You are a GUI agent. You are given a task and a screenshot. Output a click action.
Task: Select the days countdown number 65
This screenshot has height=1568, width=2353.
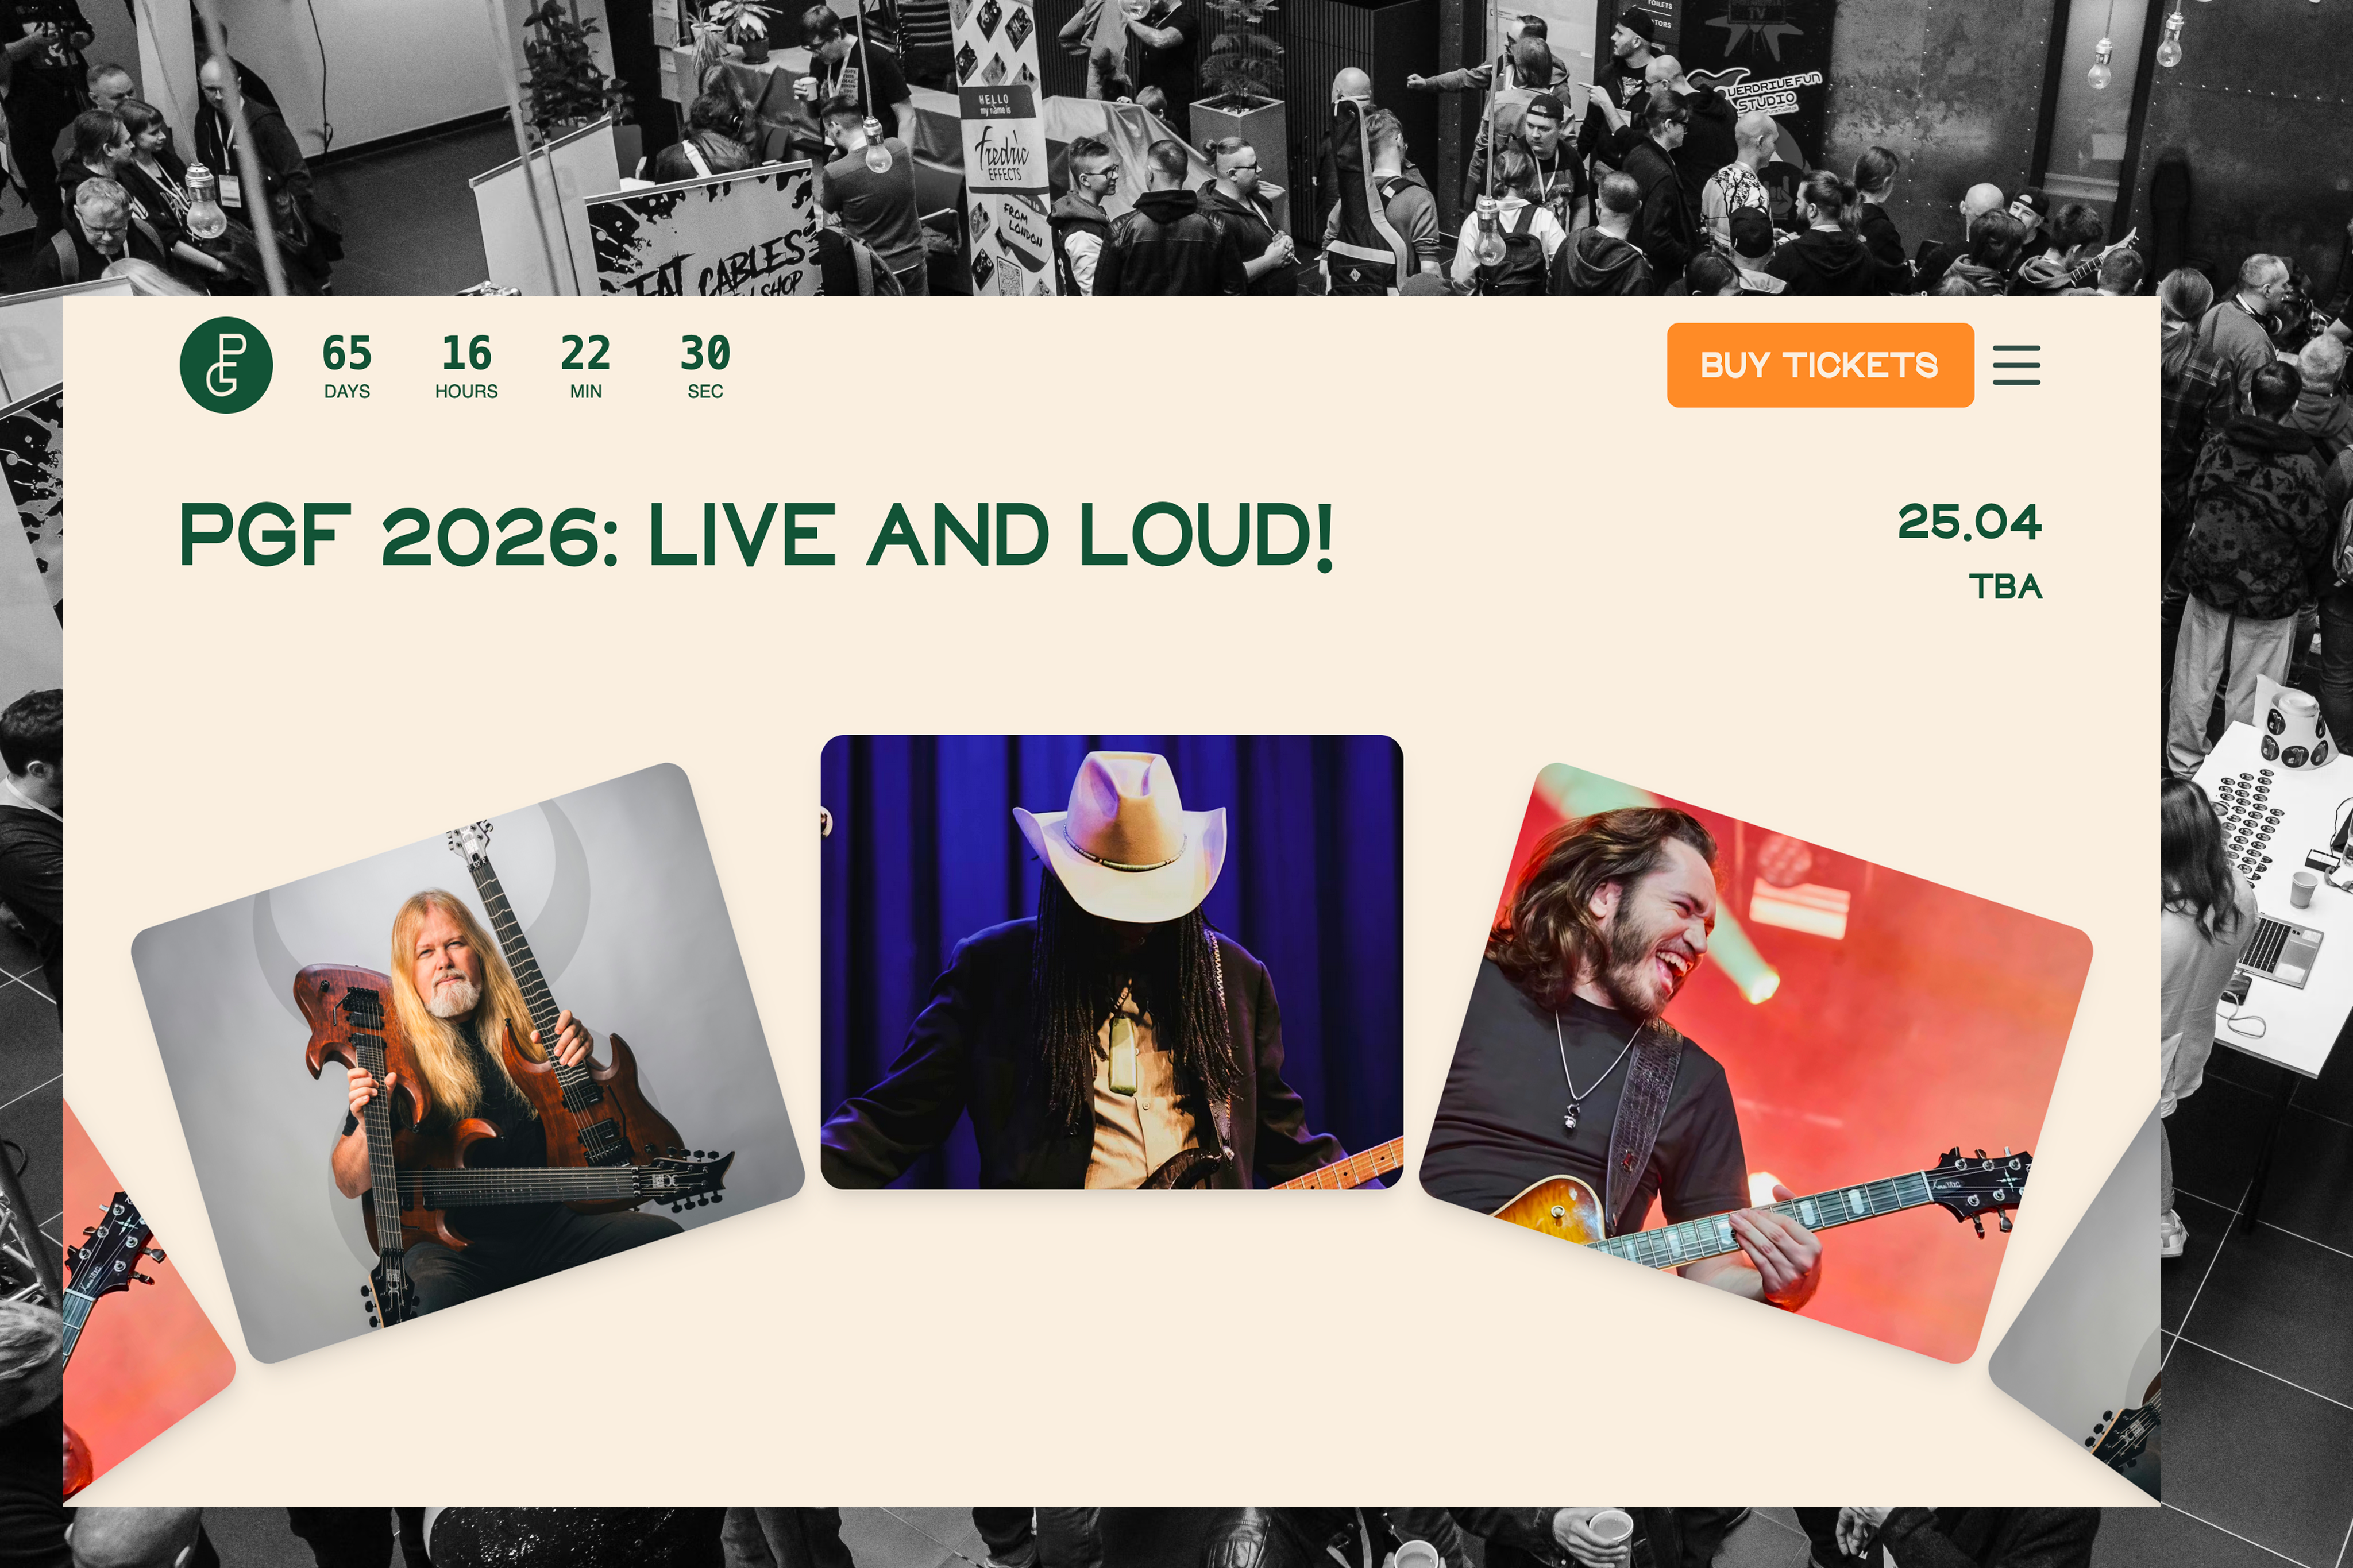[347, 353]
